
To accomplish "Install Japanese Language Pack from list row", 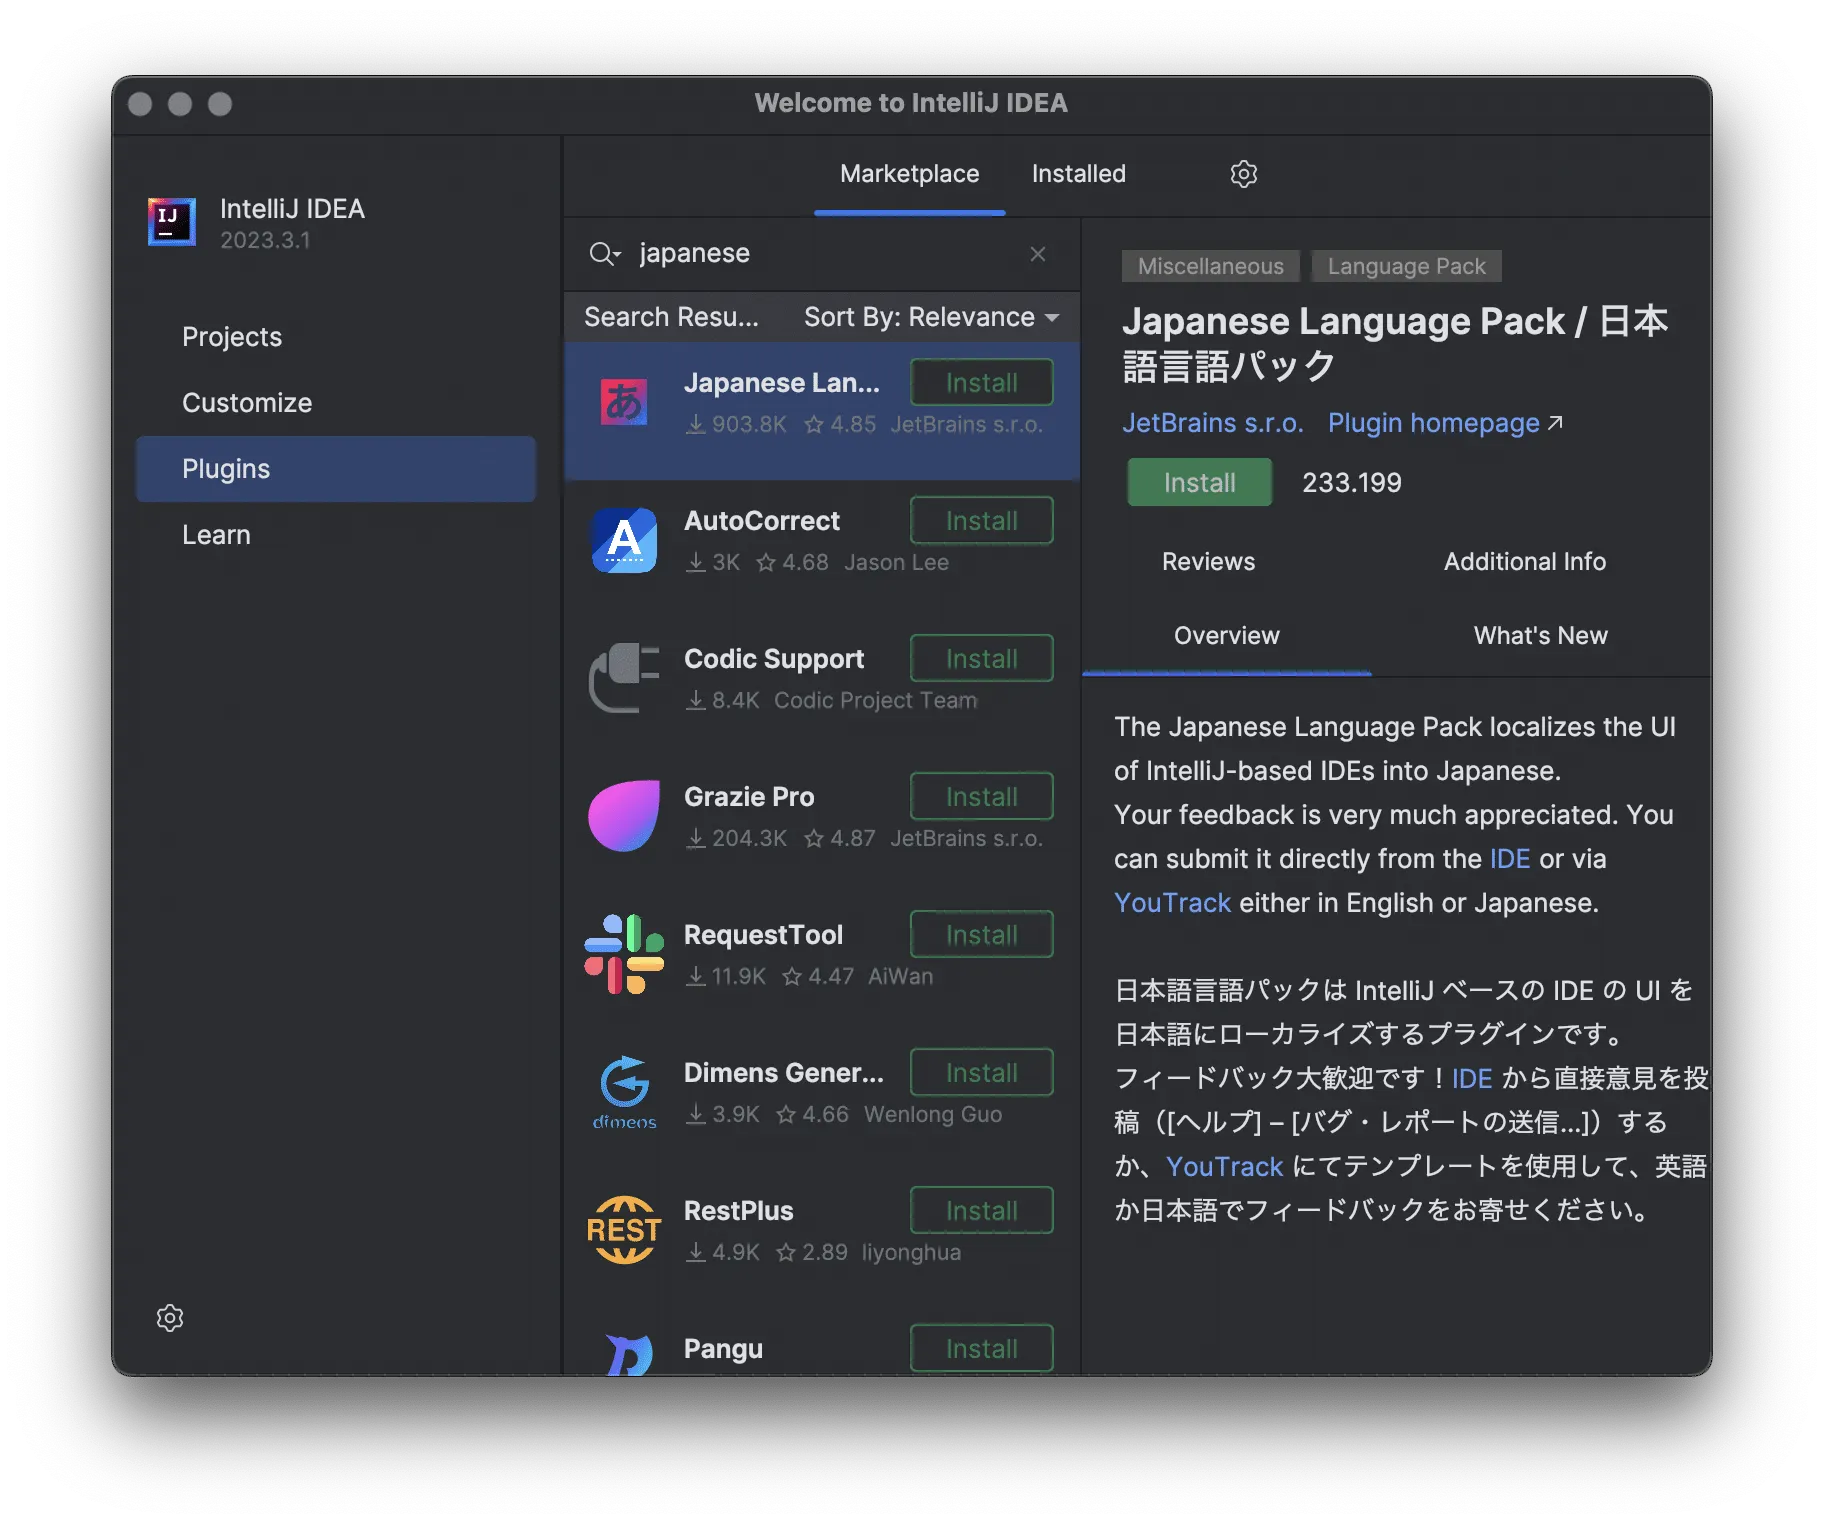I will (981, 383).
